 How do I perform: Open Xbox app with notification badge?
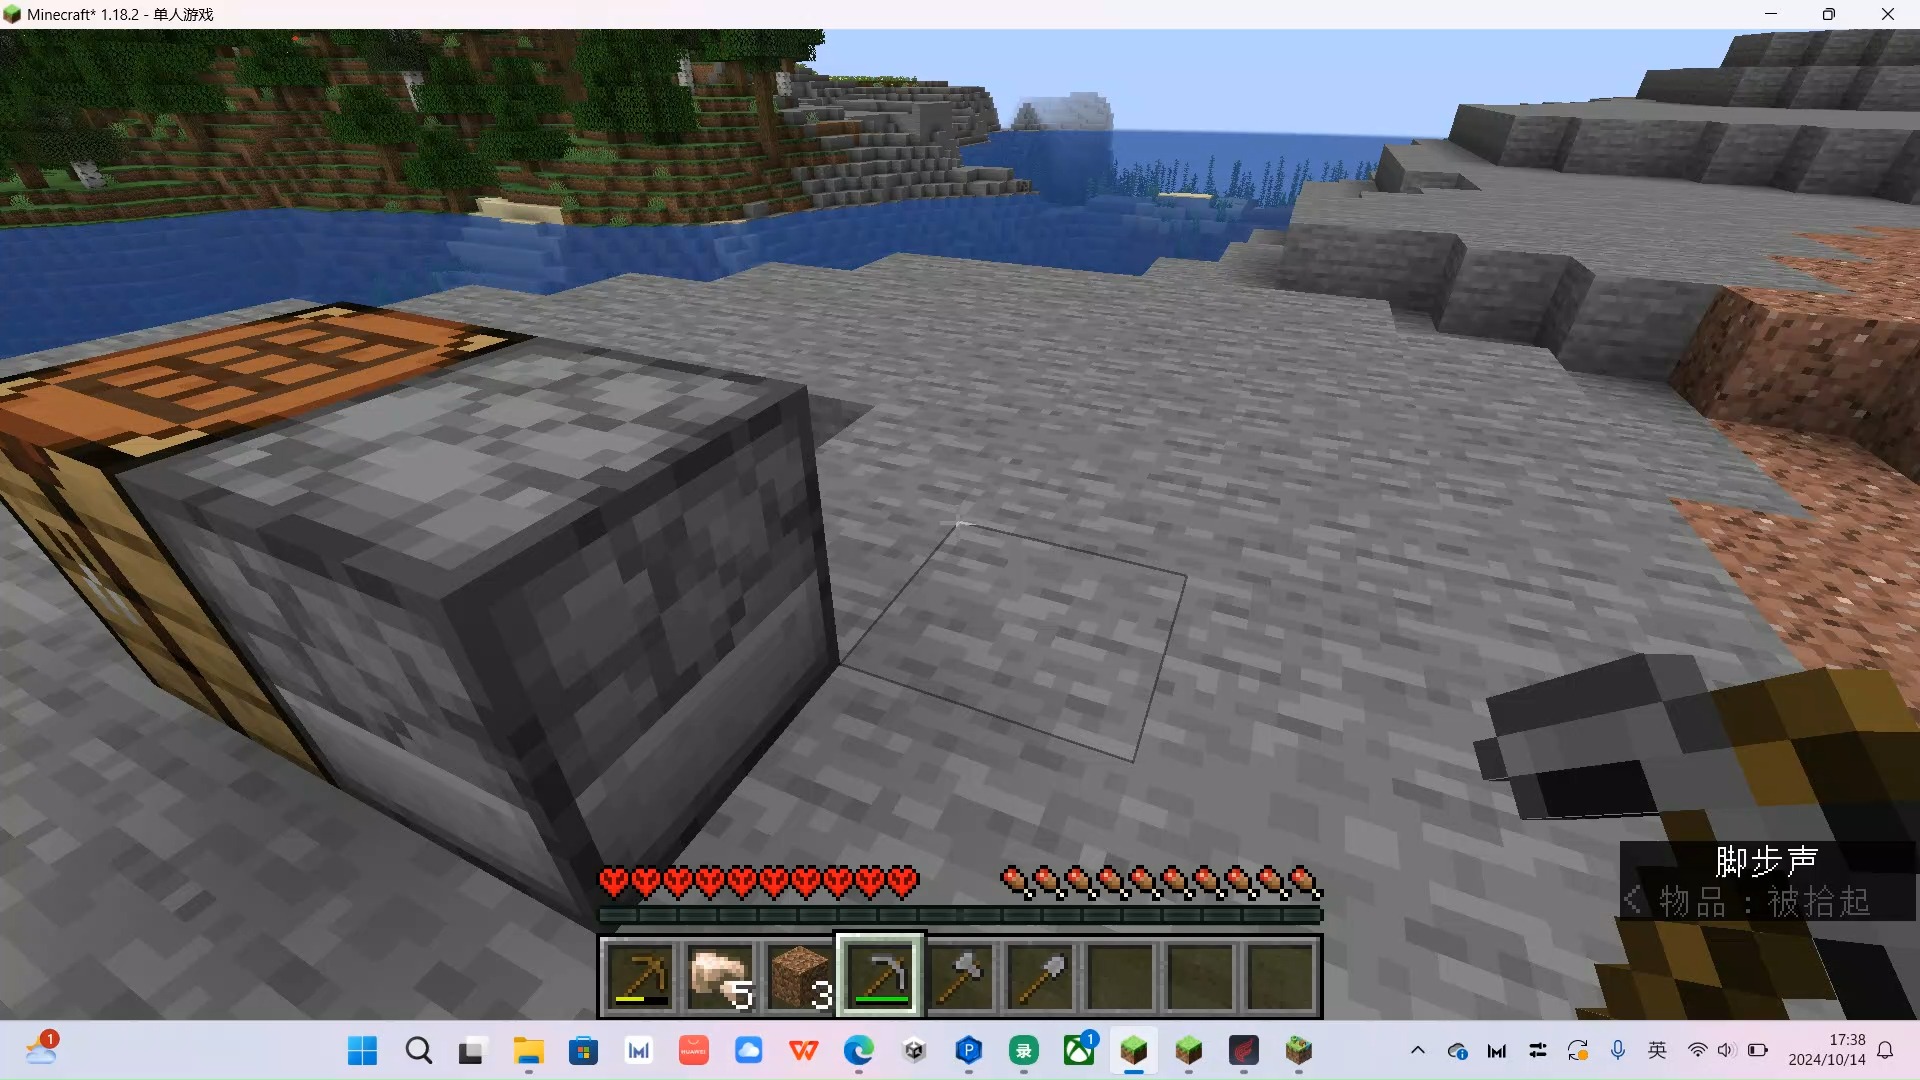point(1079,1051)
